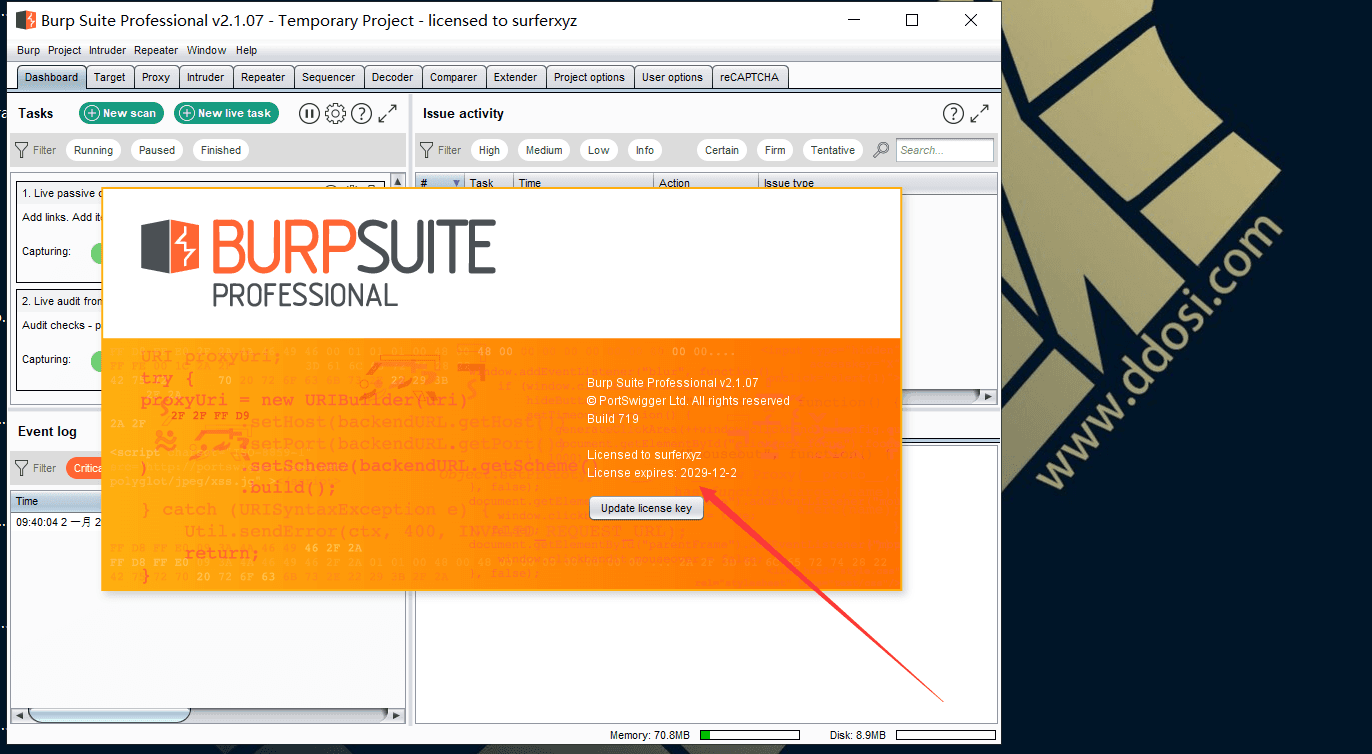Click the Tasks filter funnel icon
Screen dimensions: 1372x754
[21, 150]
